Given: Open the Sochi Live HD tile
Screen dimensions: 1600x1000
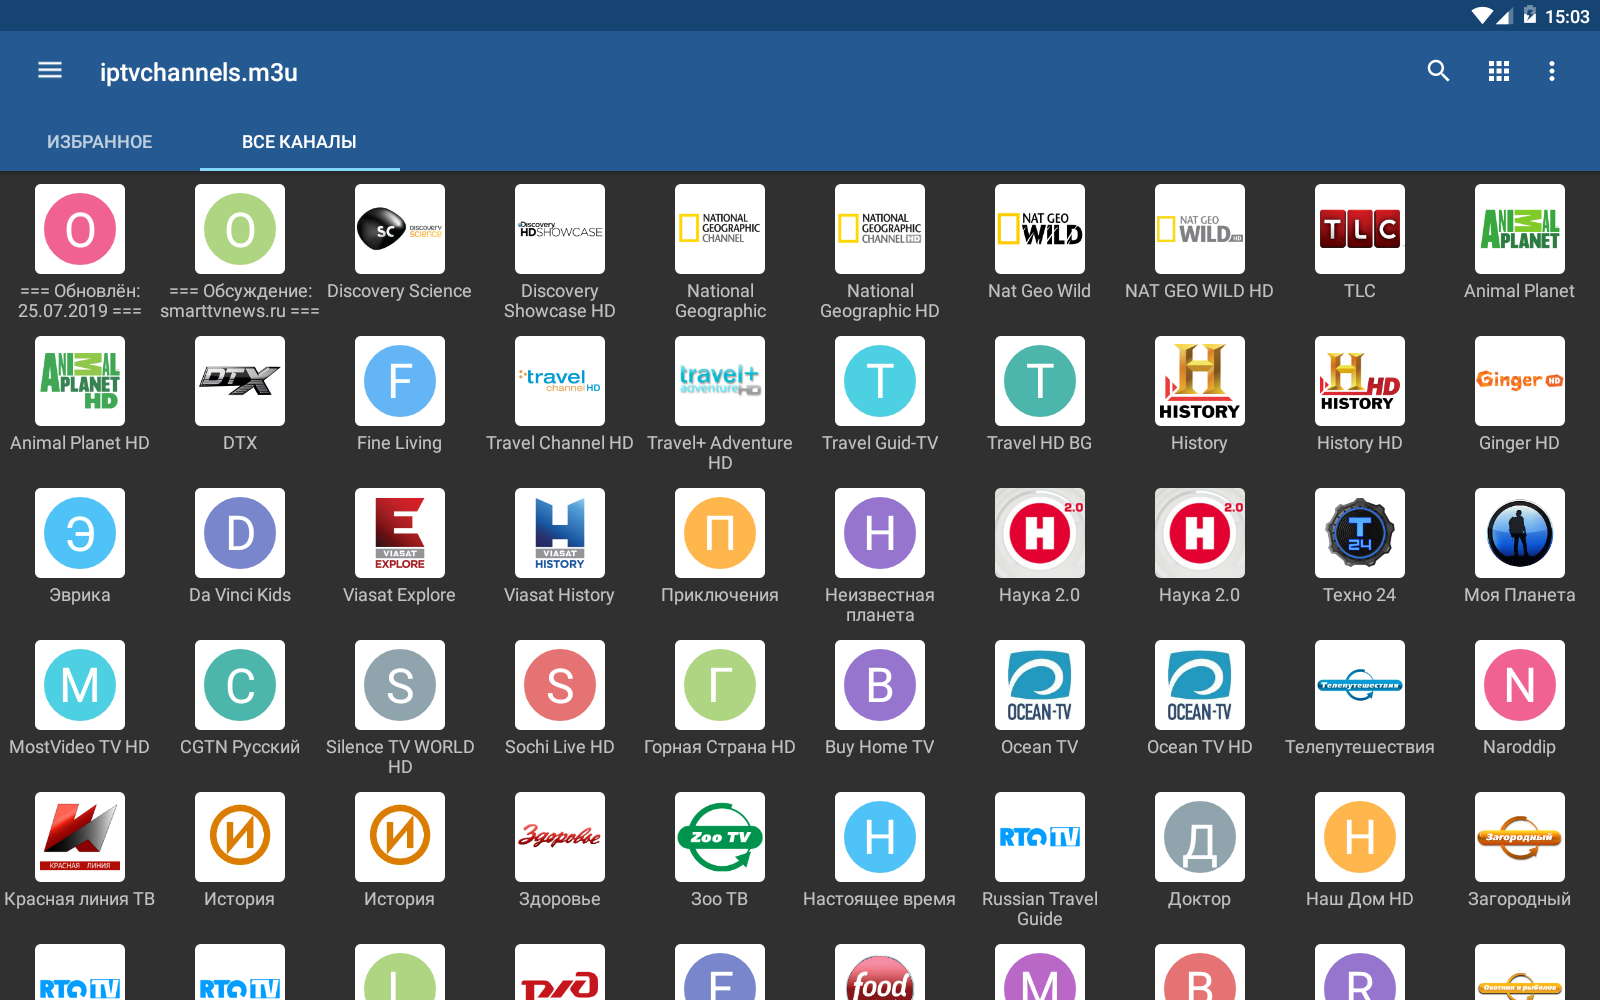Looking at the screenshot, I should point(560,685).
